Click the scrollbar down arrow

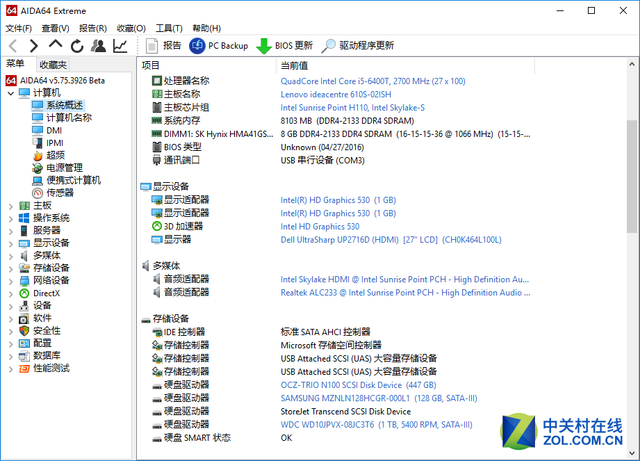pos(632,453)
